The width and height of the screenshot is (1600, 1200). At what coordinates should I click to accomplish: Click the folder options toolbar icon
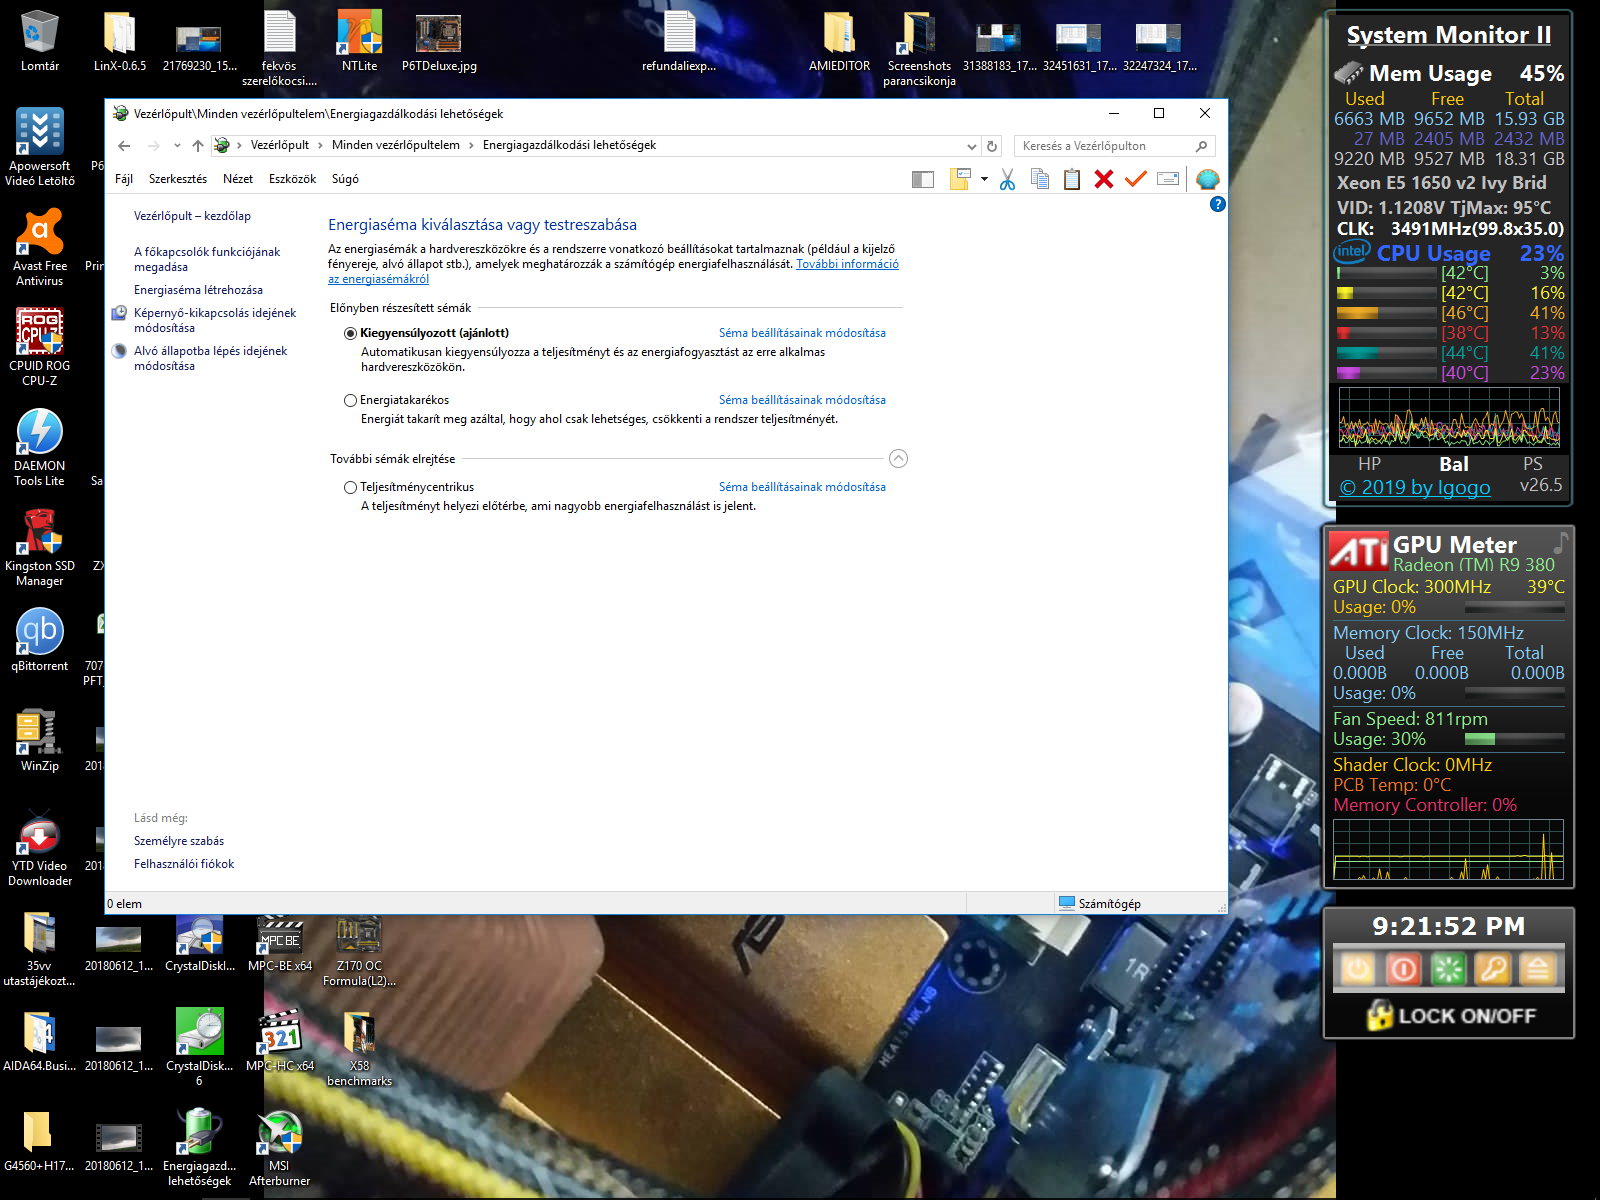click(x=960, y=179)
